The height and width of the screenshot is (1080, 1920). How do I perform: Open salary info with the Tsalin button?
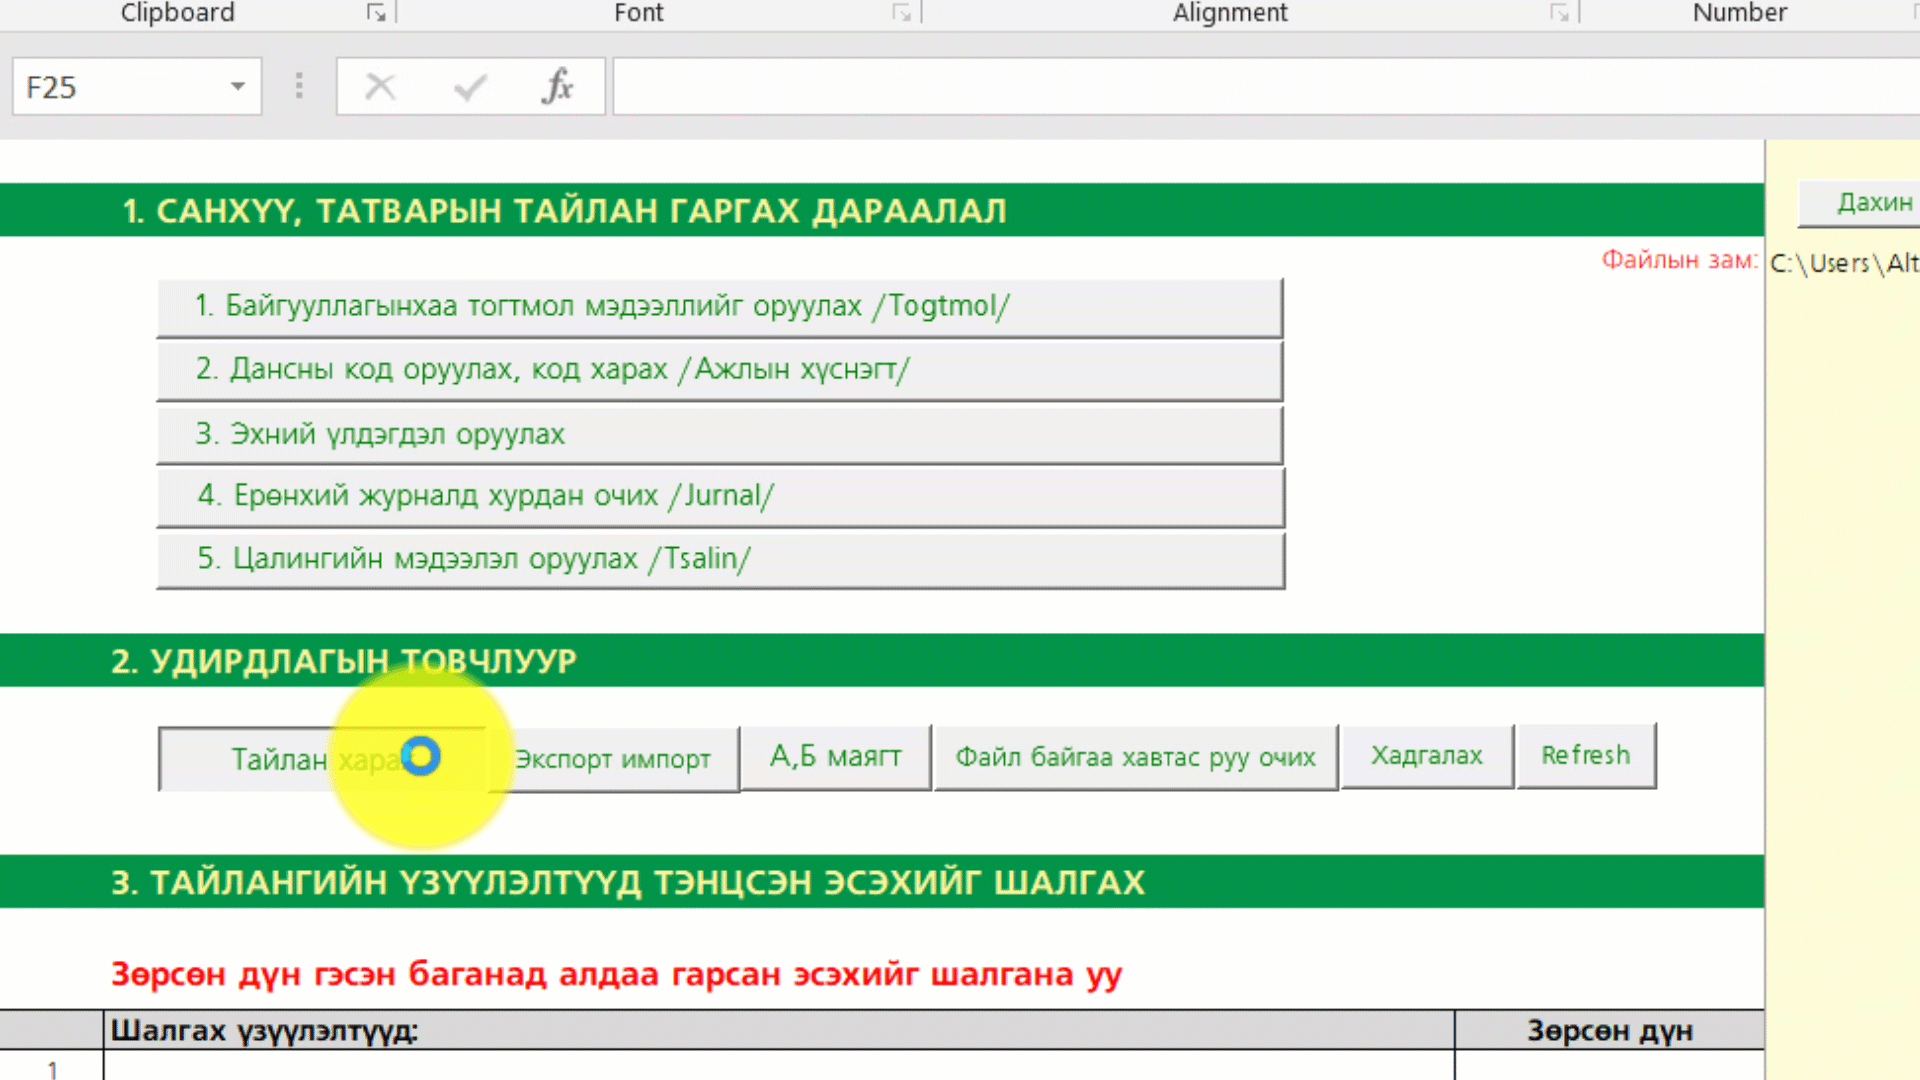pyautogui.click(x=719, y=559)
